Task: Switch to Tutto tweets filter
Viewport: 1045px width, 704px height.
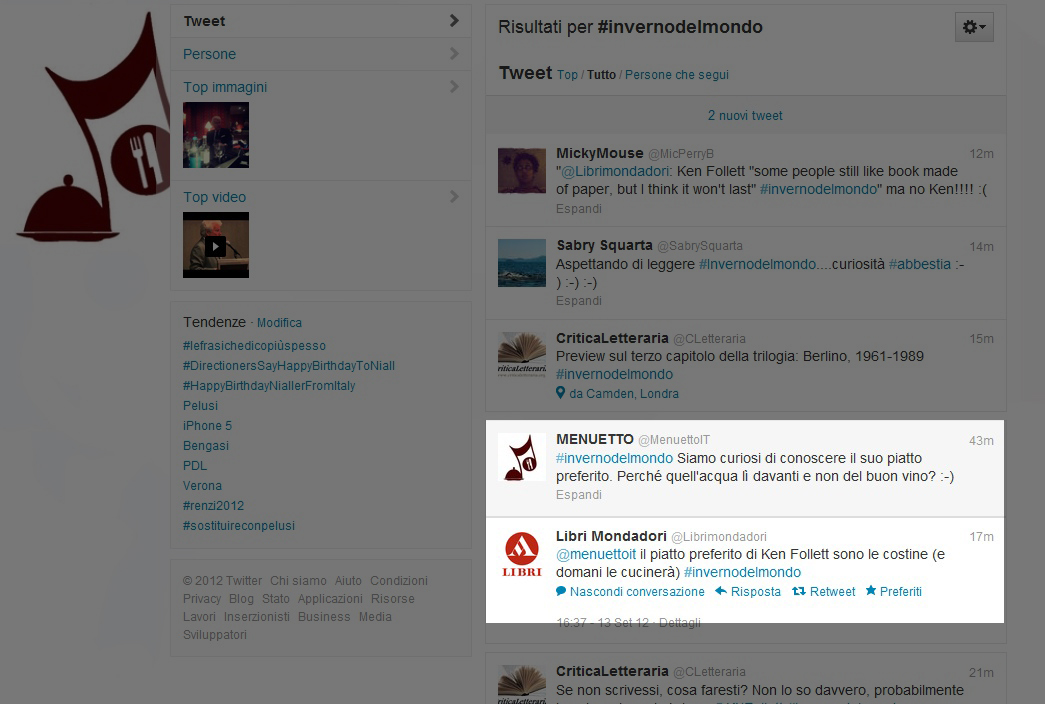Action: (601, 75)
